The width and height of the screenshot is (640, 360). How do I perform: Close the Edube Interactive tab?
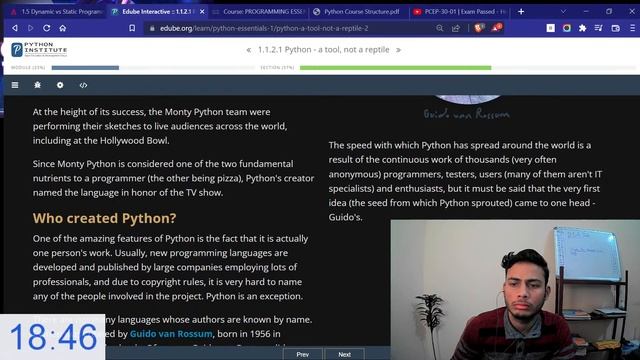pyautogui.click(x=202, y=12)
